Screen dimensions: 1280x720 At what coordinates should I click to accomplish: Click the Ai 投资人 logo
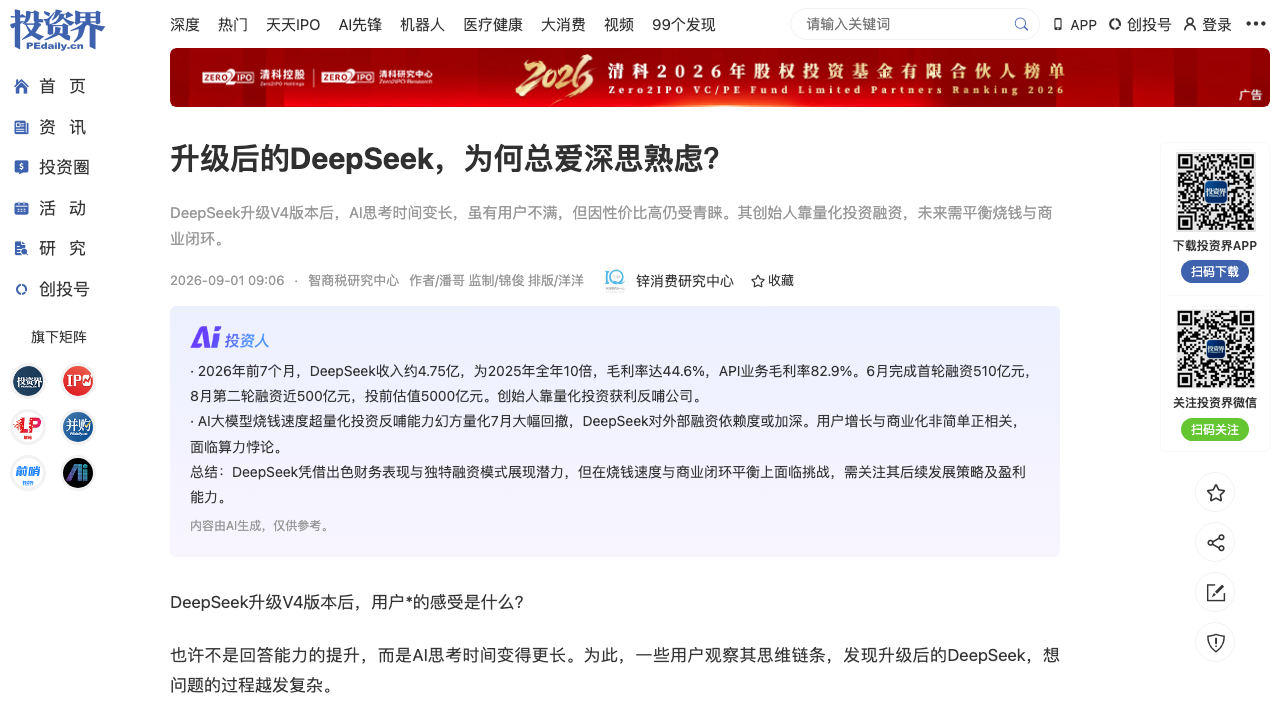point(230,338)
